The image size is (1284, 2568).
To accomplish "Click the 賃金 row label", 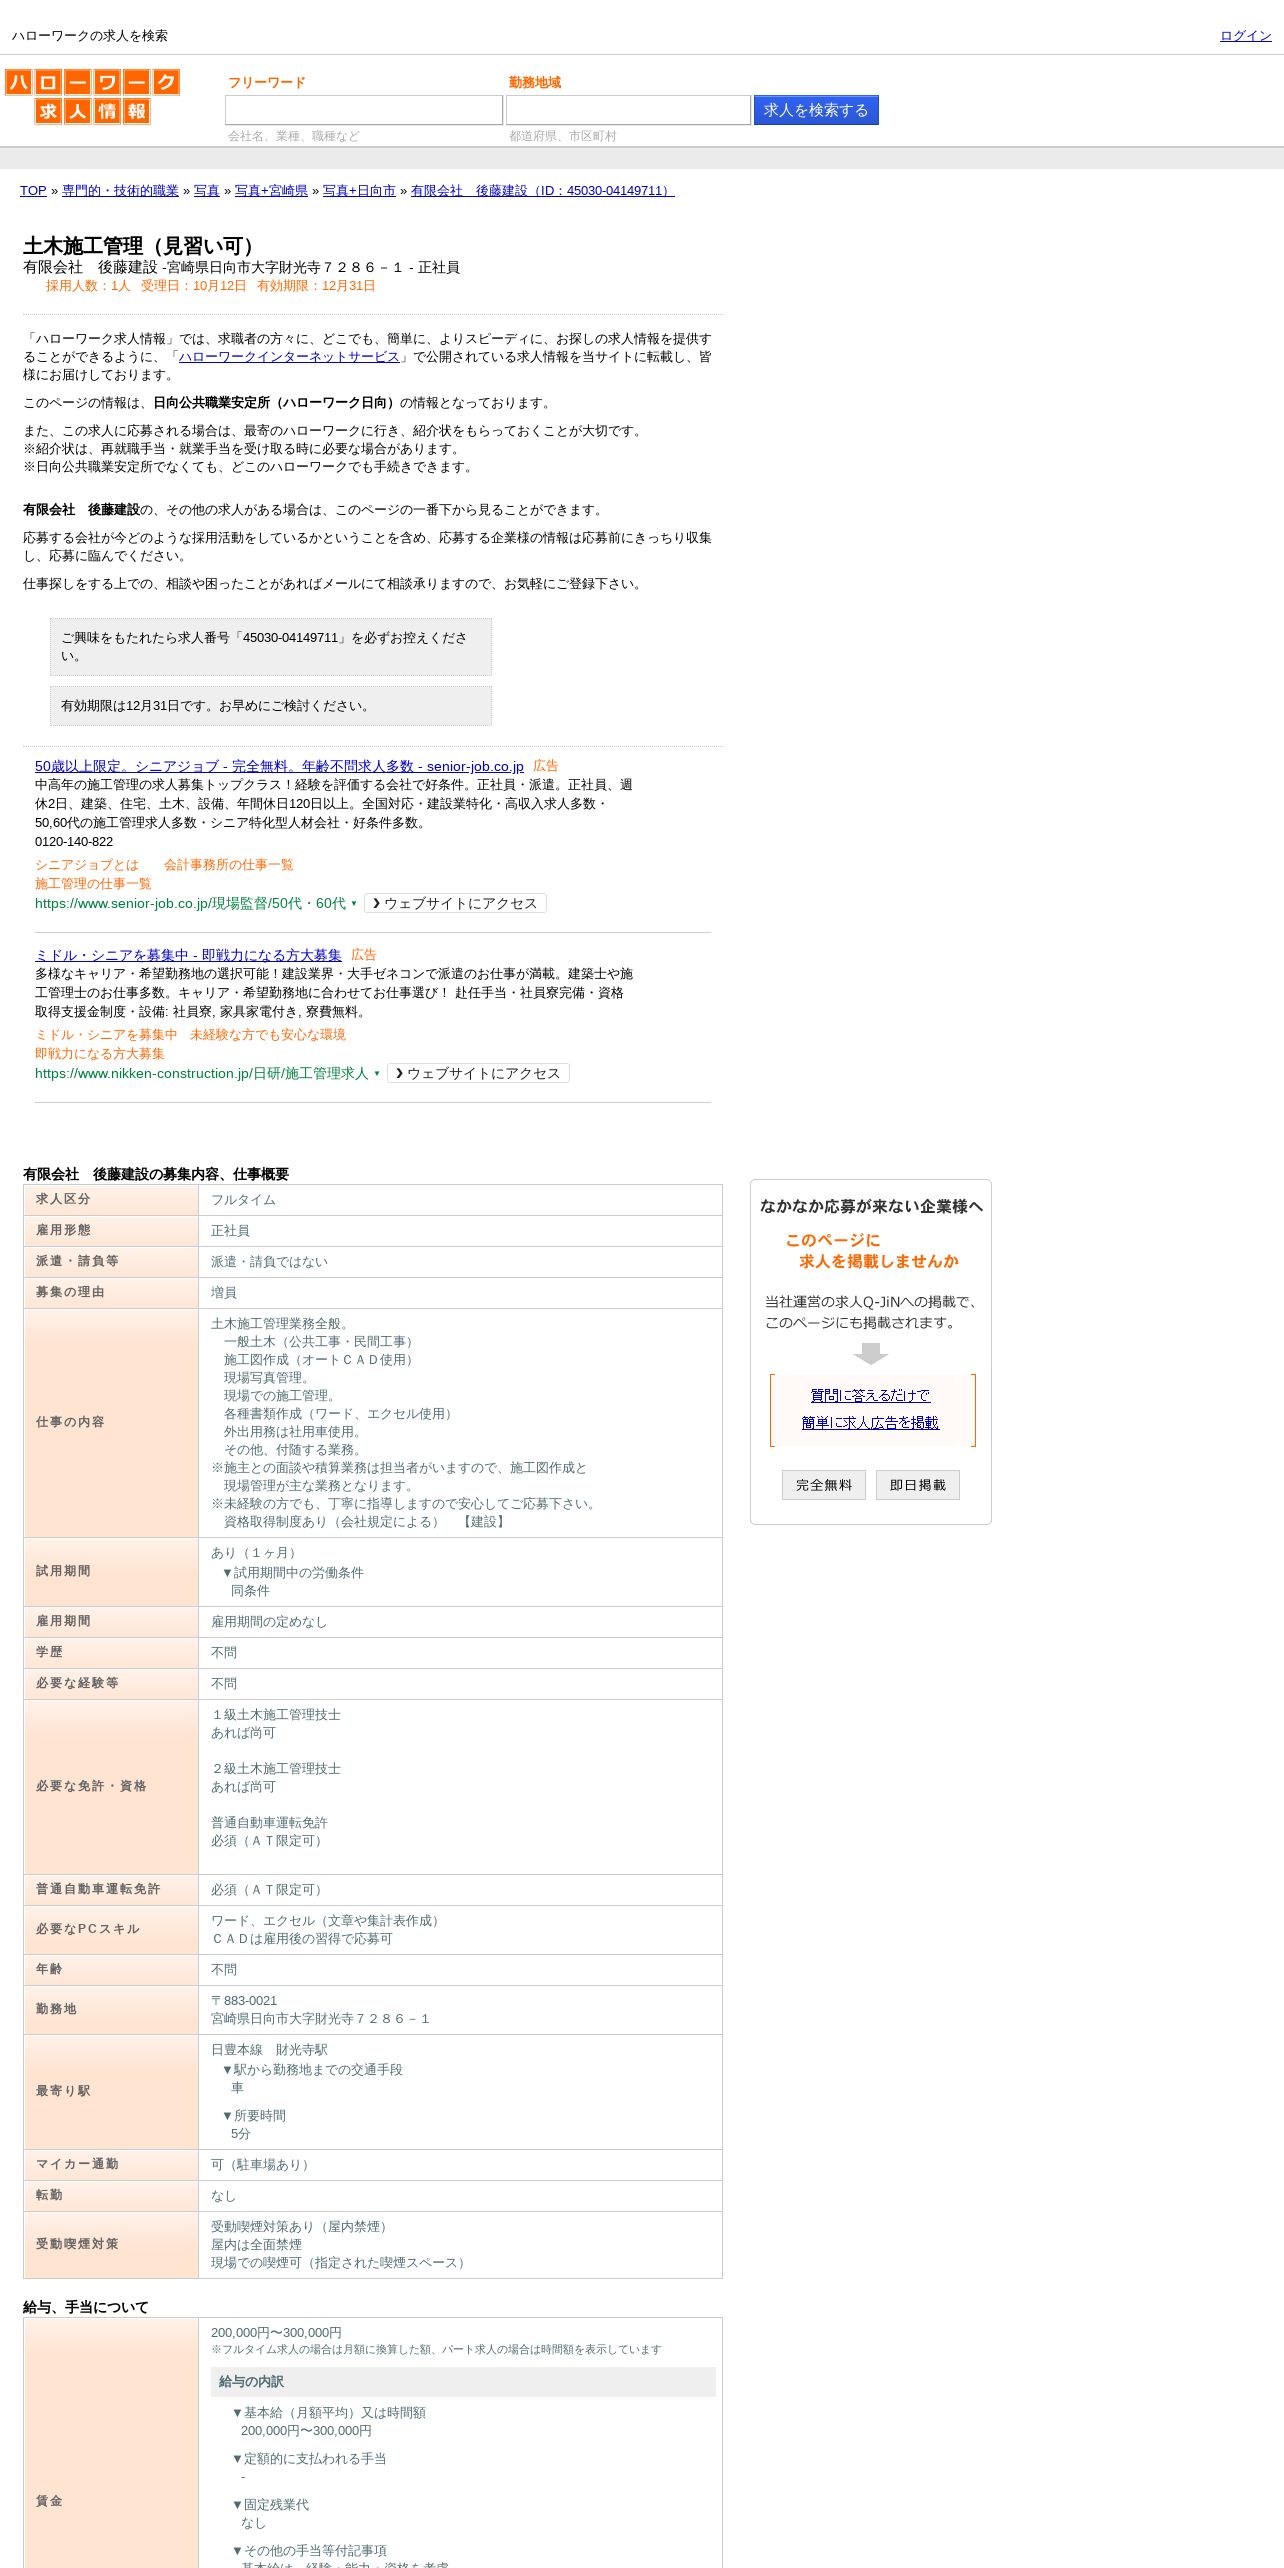I will [49, 2501].
